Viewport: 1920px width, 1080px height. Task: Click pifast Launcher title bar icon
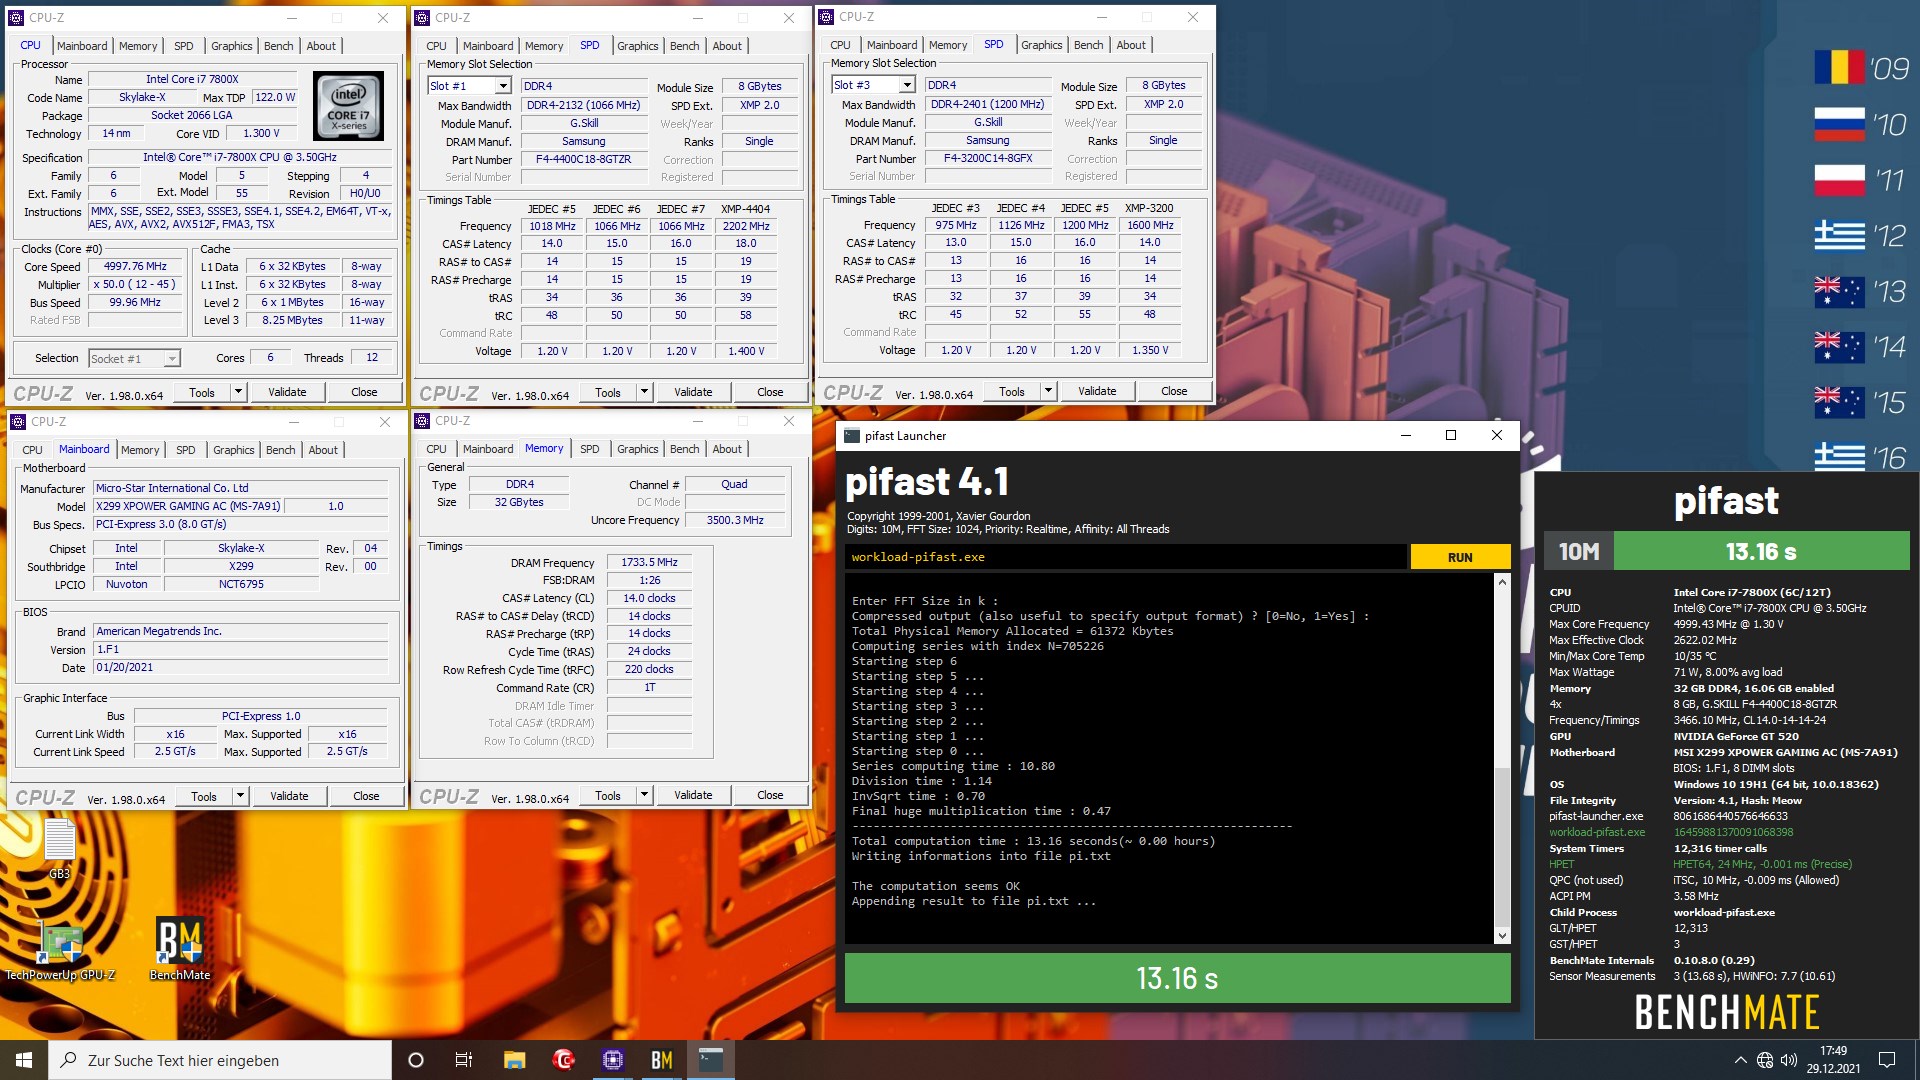[x=852, y=436]
